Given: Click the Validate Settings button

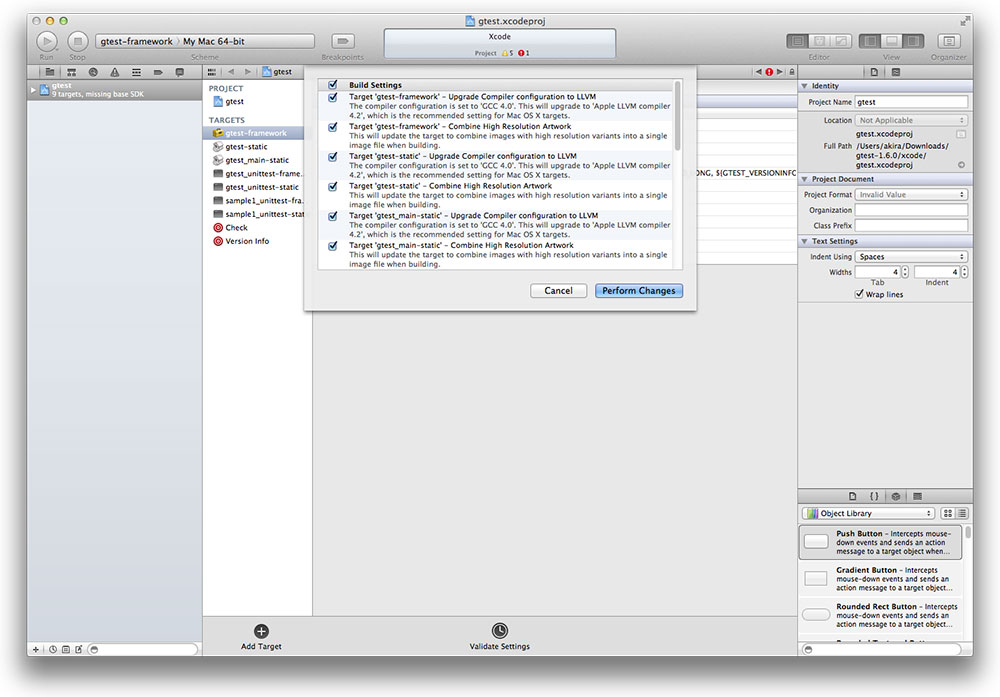Looking at the screenshot, I should (499, 637).
